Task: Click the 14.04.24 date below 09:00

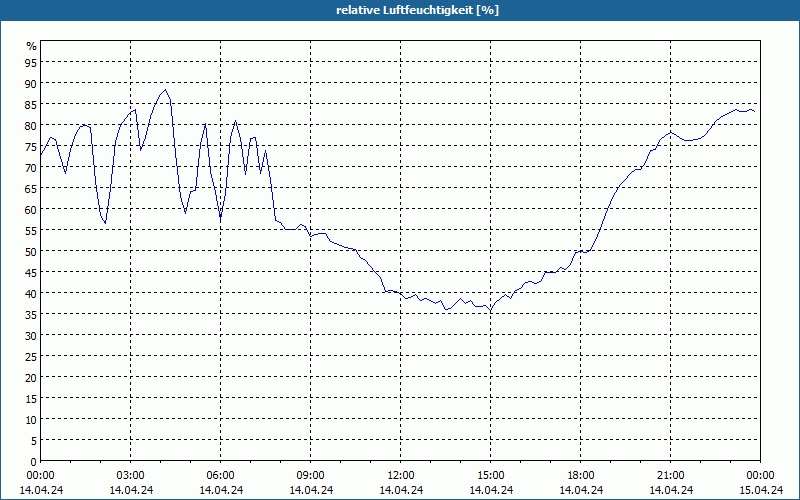Action: point(311,490)
